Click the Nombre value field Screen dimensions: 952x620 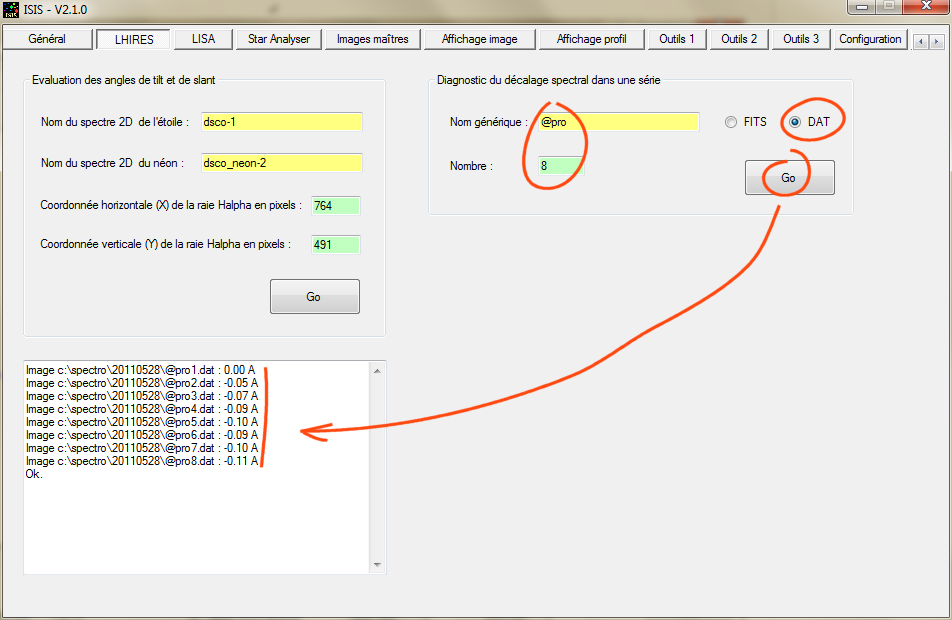pyautogui.click(x=560, y=166)
